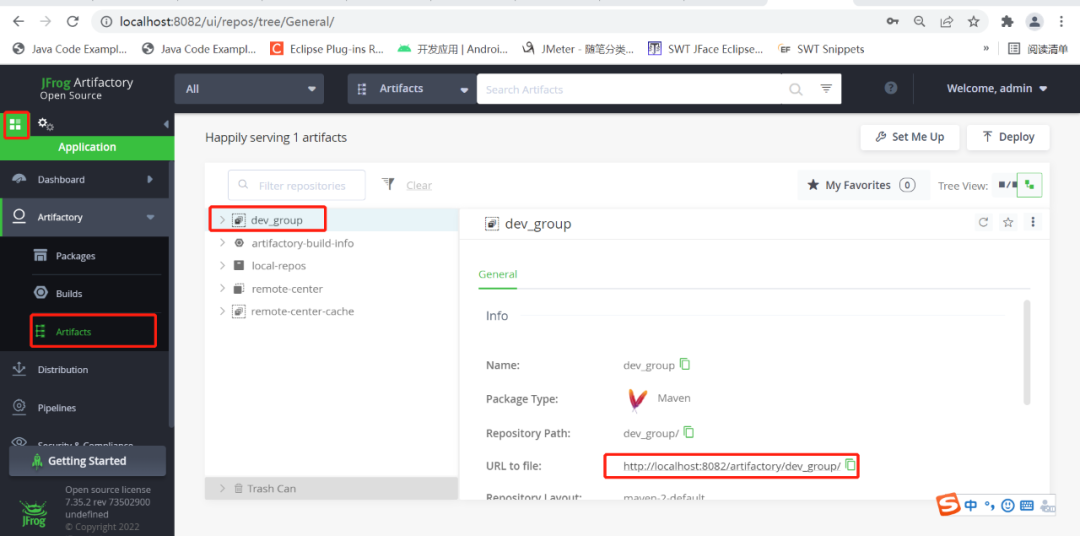Click the URL http://localhost:8082/artifactory/dev_group/ text

tap(731, 466)
